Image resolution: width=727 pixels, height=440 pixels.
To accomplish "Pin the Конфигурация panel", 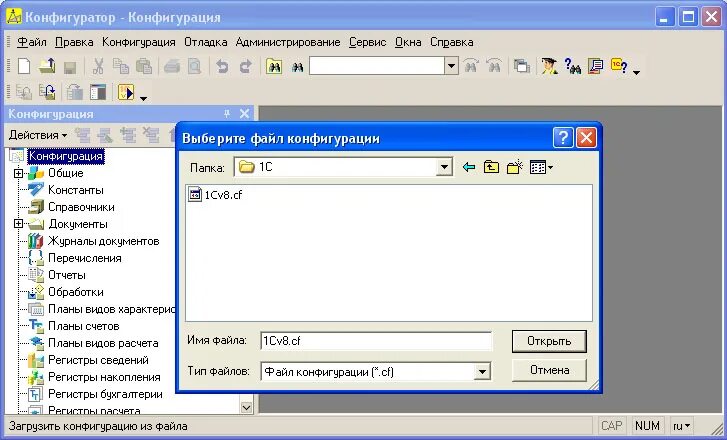I will [x=227, y=114].
